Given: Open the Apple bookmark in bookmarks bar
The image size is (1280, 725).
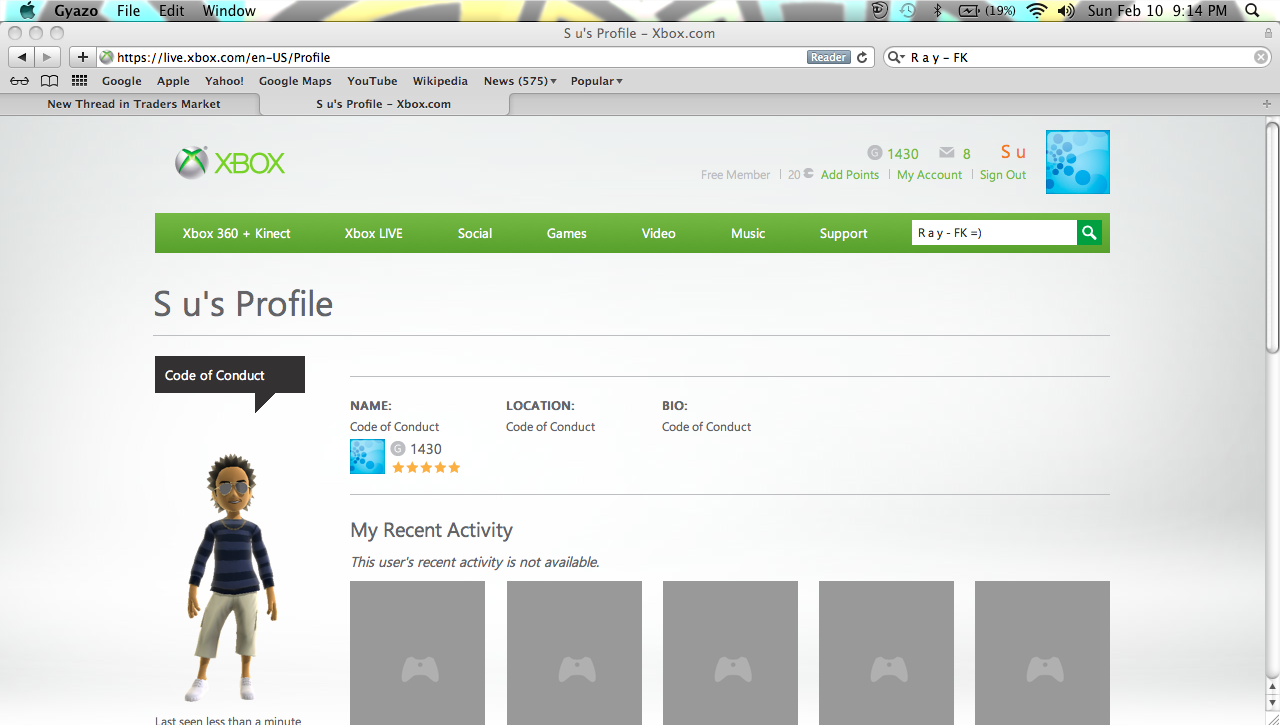Looking at the screenshot, I should coord(173,81).
